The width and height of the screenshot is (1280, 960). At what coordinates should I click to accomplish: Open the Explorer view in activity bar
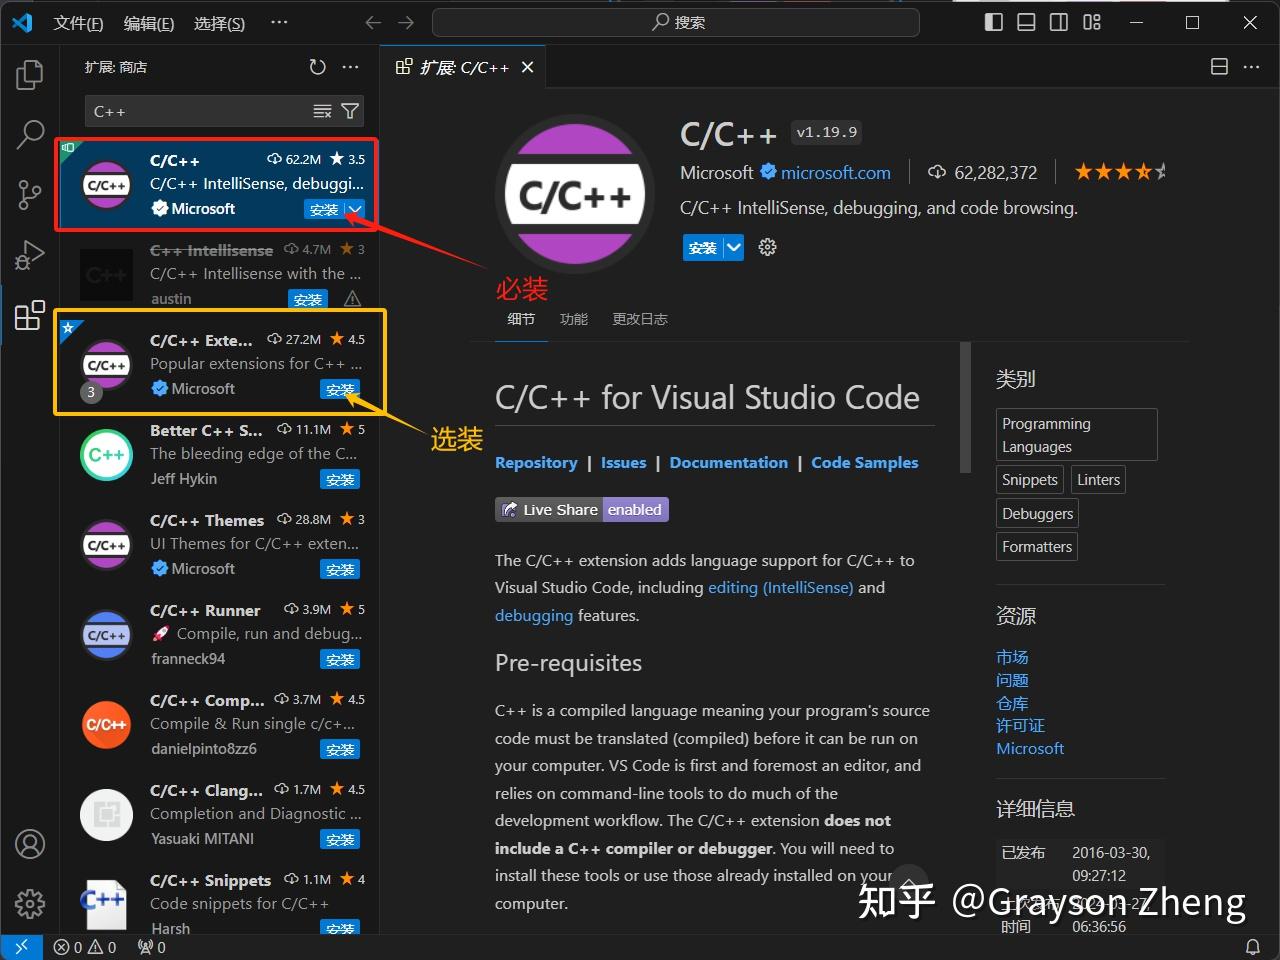(x=30, y=74)
